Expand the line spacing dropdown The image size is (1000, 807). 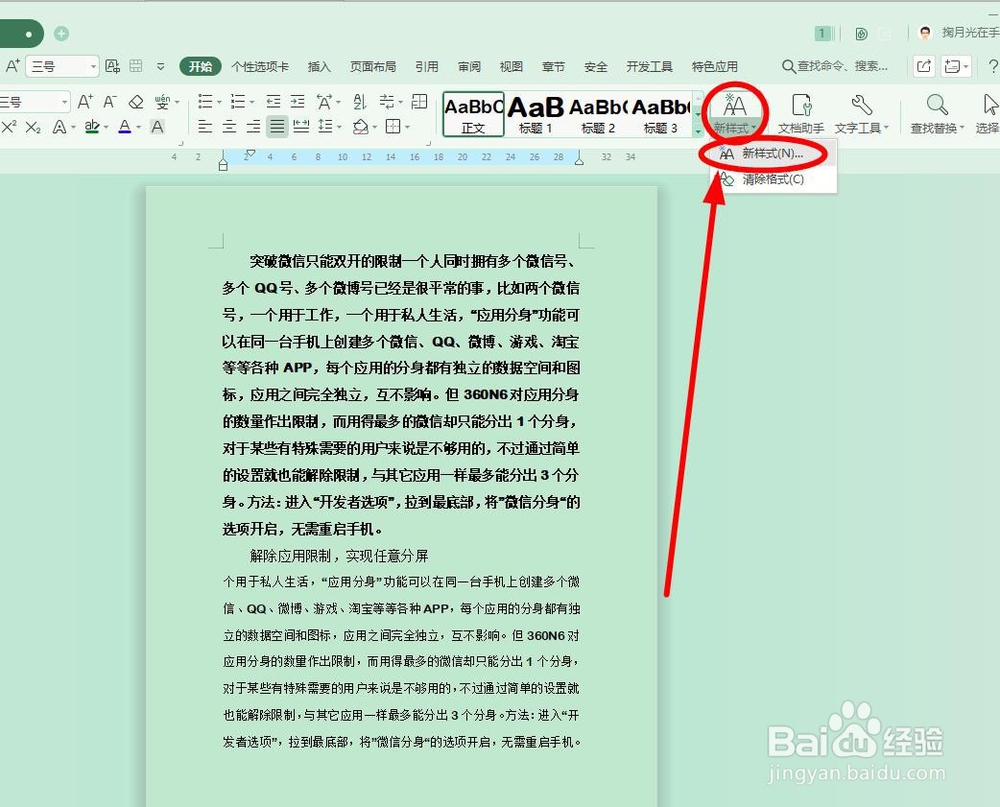pyautogui.click(x=338, y=126)
